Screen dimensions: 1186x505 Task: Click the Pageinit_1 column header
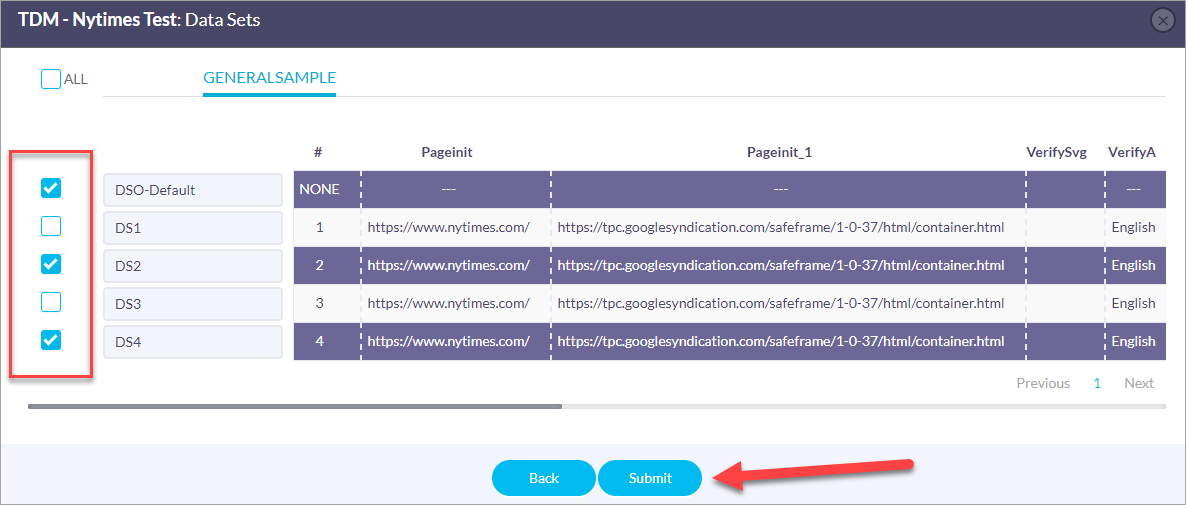(x=779, y=152)
